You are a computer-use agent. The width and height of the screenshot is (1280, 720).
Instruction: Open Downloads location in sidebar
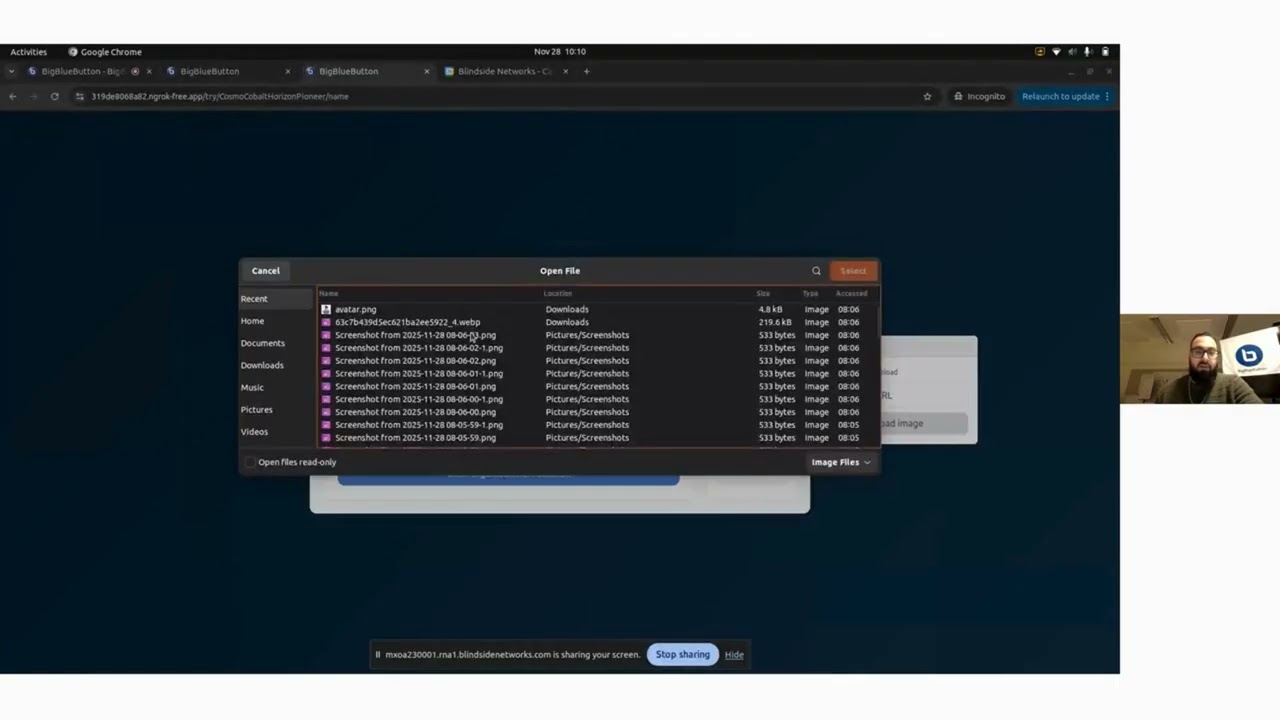click(x=276, y=365)
